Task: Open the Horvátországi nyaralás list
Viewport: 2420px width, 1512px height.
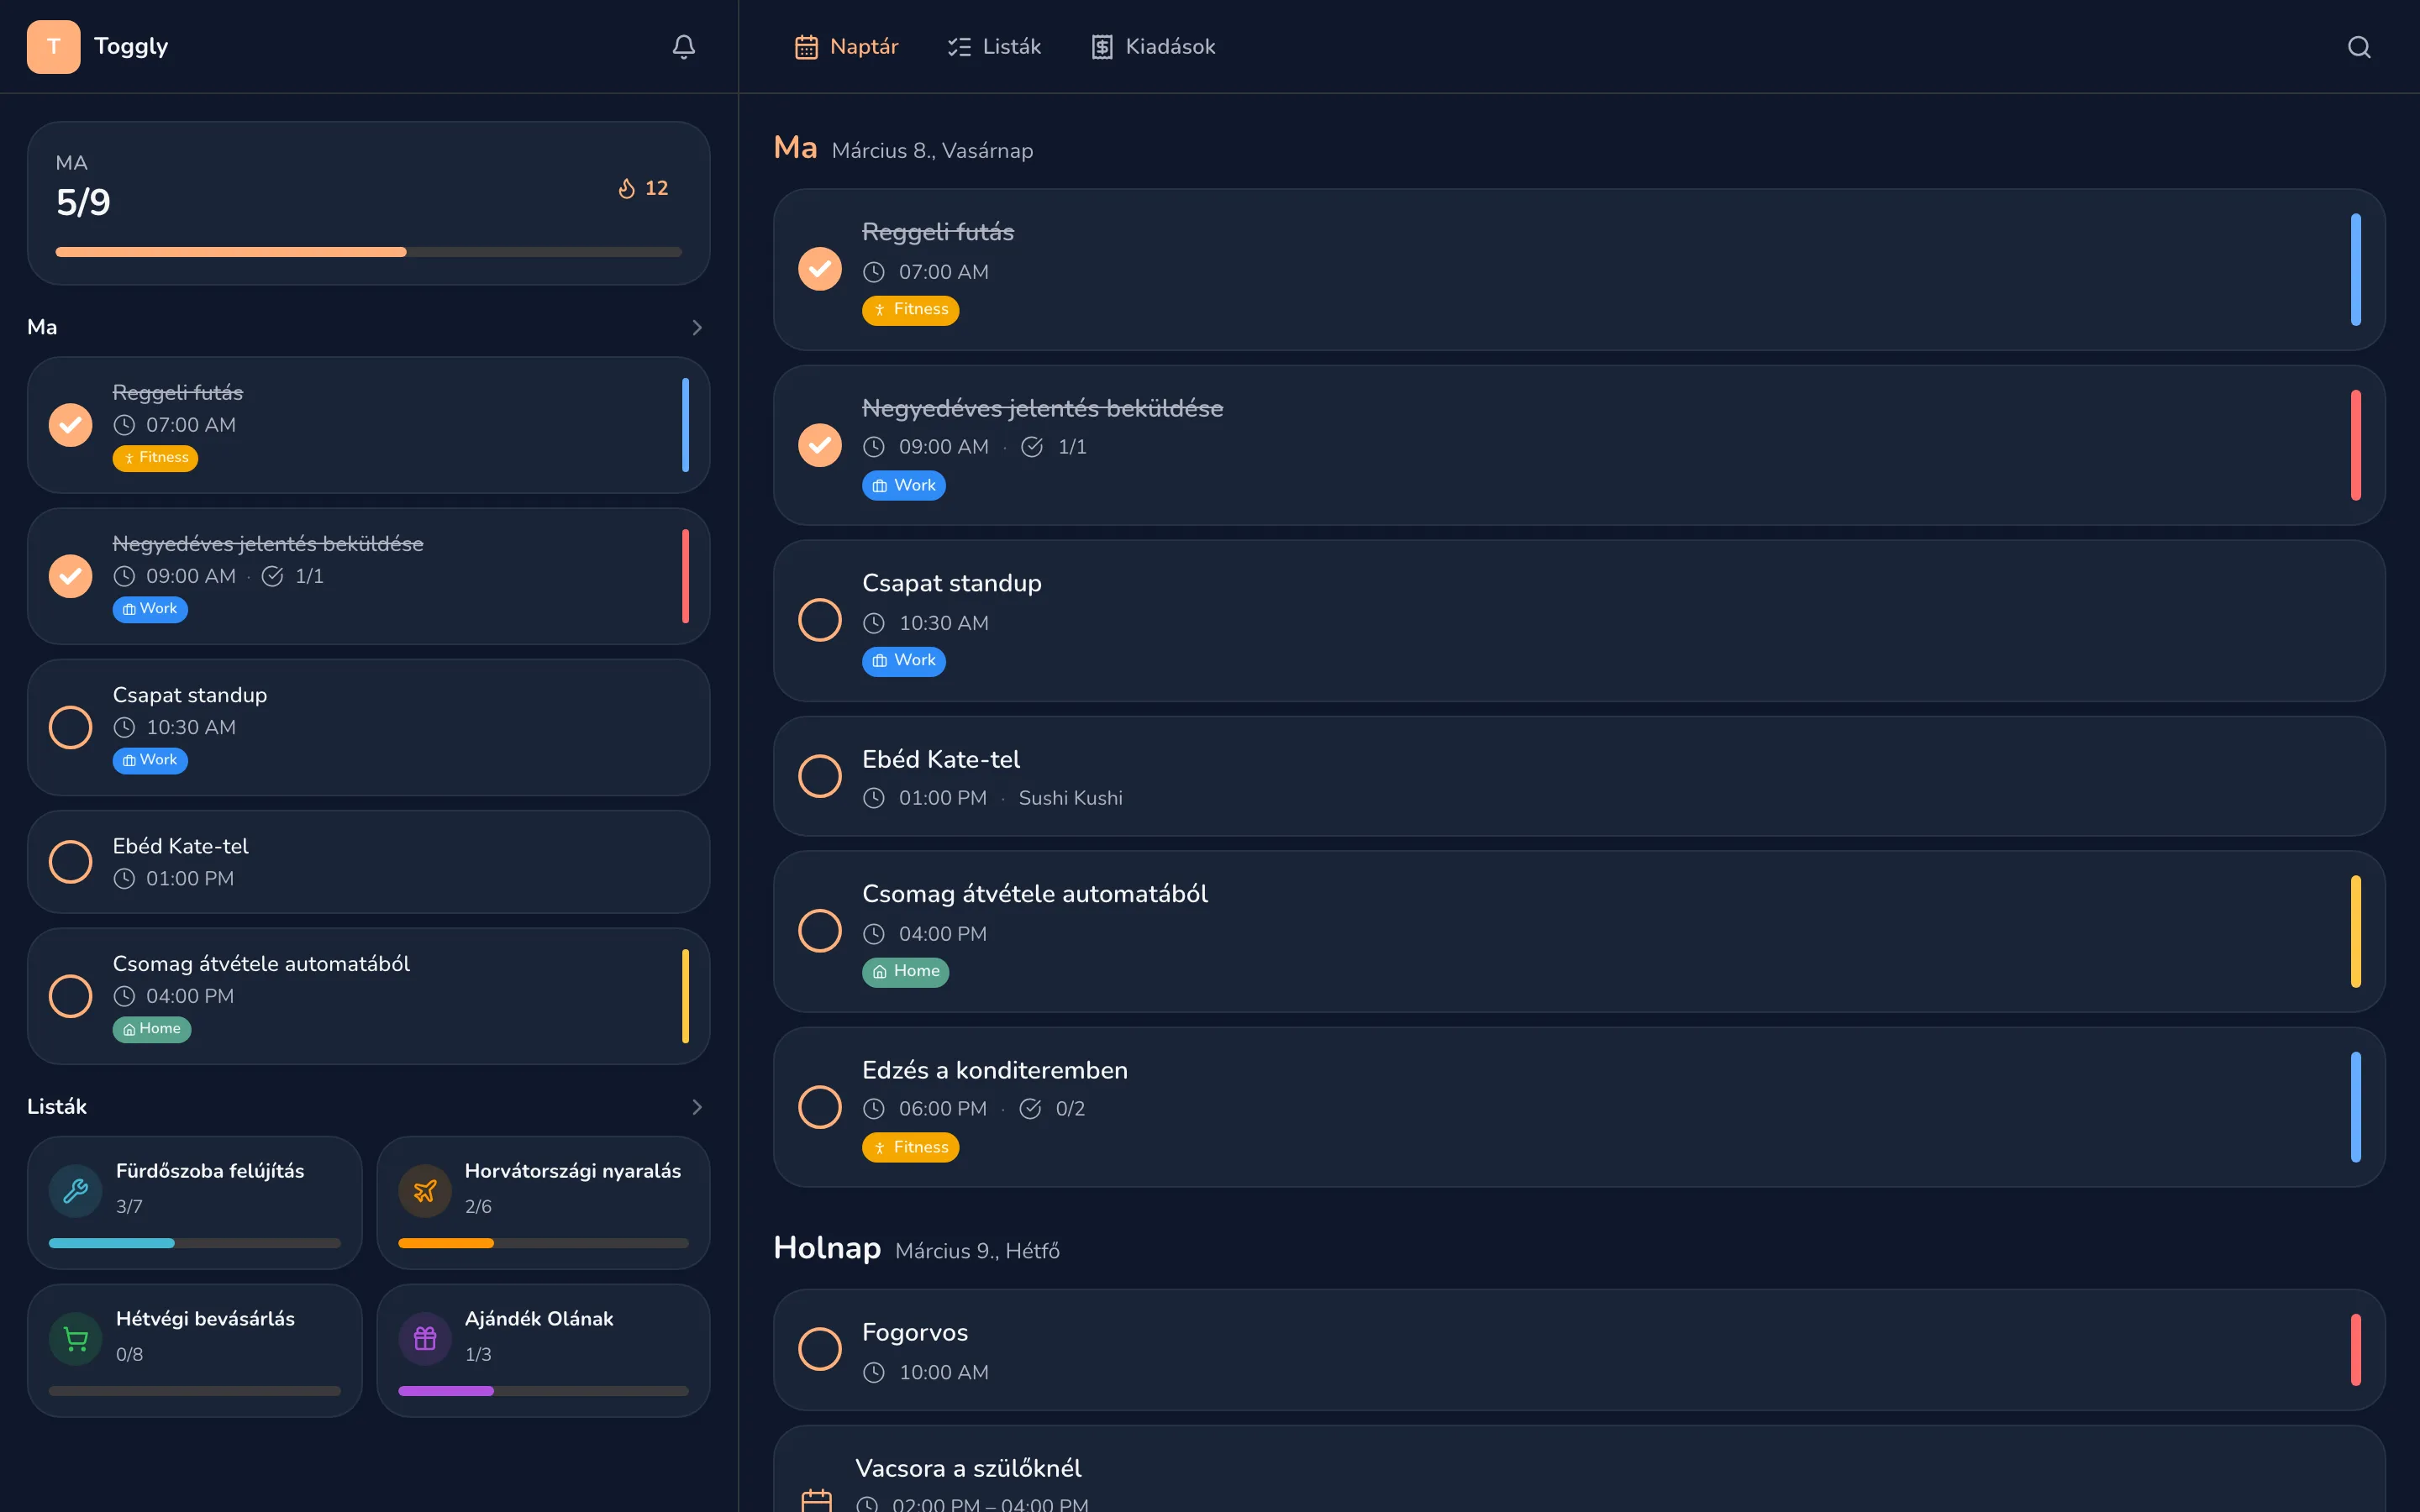Action: coord(544,1203)
